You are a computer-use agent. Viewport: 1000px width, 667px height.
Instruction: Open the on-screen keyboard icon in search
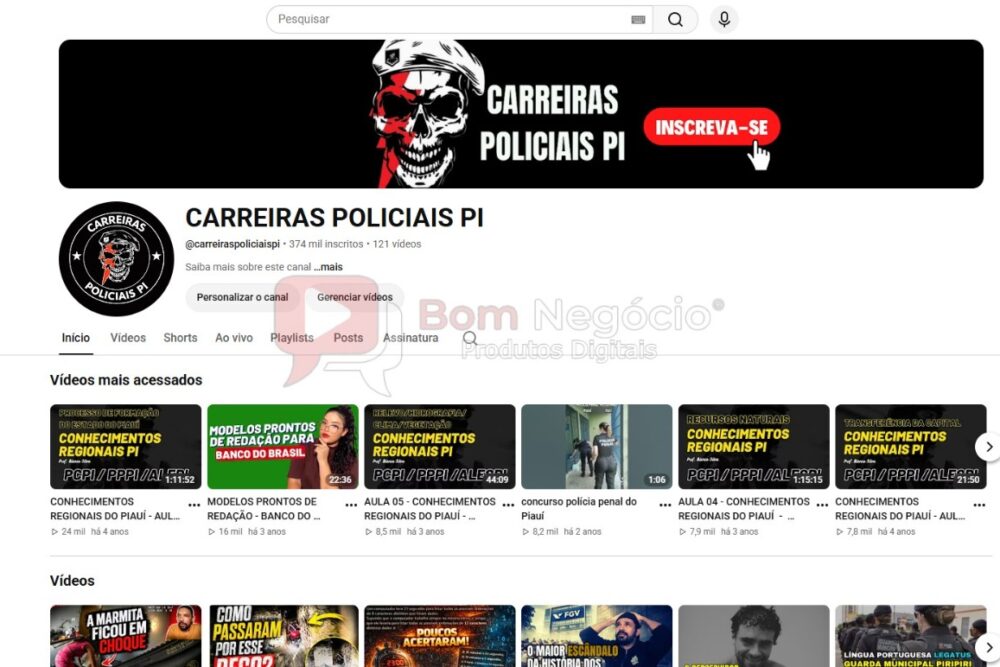(638, 20)
